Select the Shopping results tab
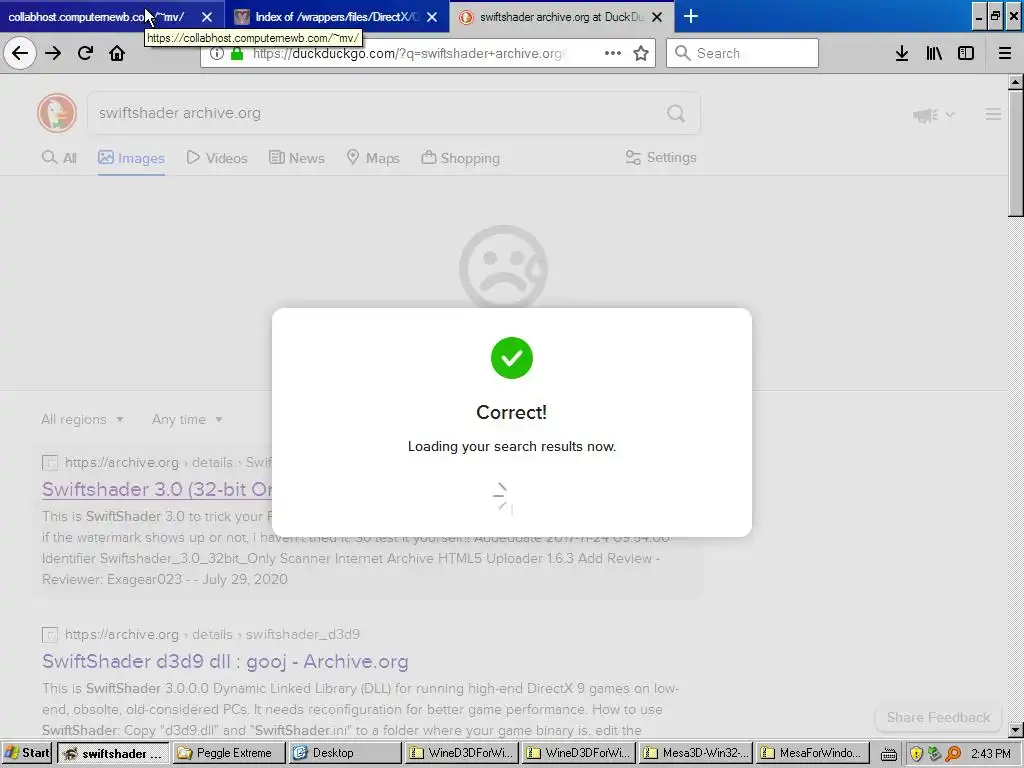The height and width of the screenshot is (768, 1024). click(x=460, y=158)
